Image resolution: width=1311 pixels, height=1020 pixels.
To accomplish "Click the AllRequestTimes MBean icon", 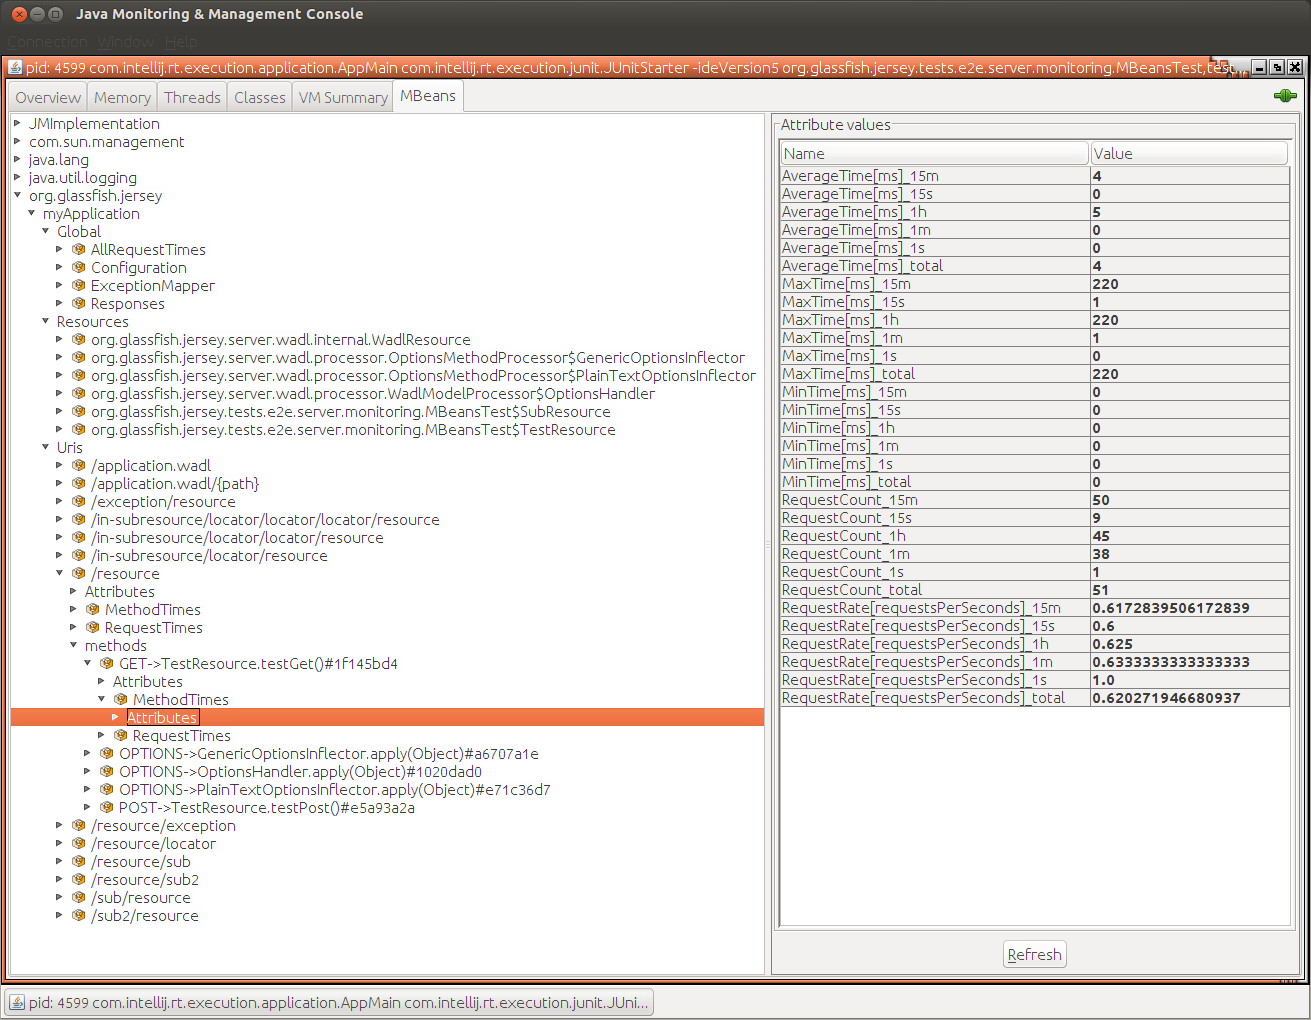I will 78,250.
